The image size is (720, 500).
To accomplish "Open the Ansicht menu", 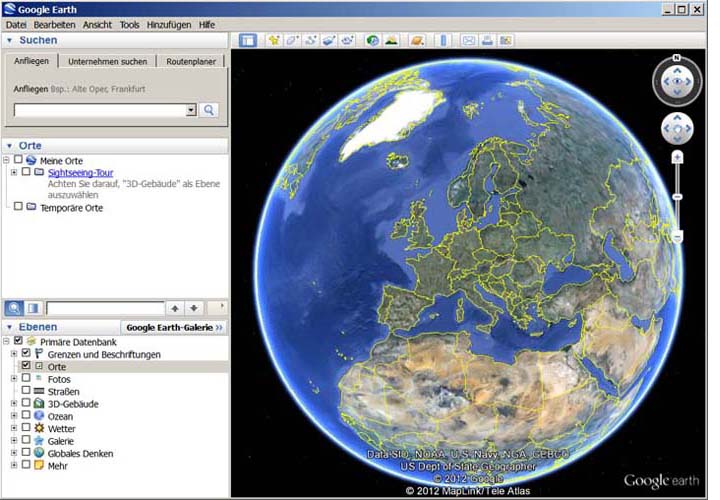I will pos(97,25).
